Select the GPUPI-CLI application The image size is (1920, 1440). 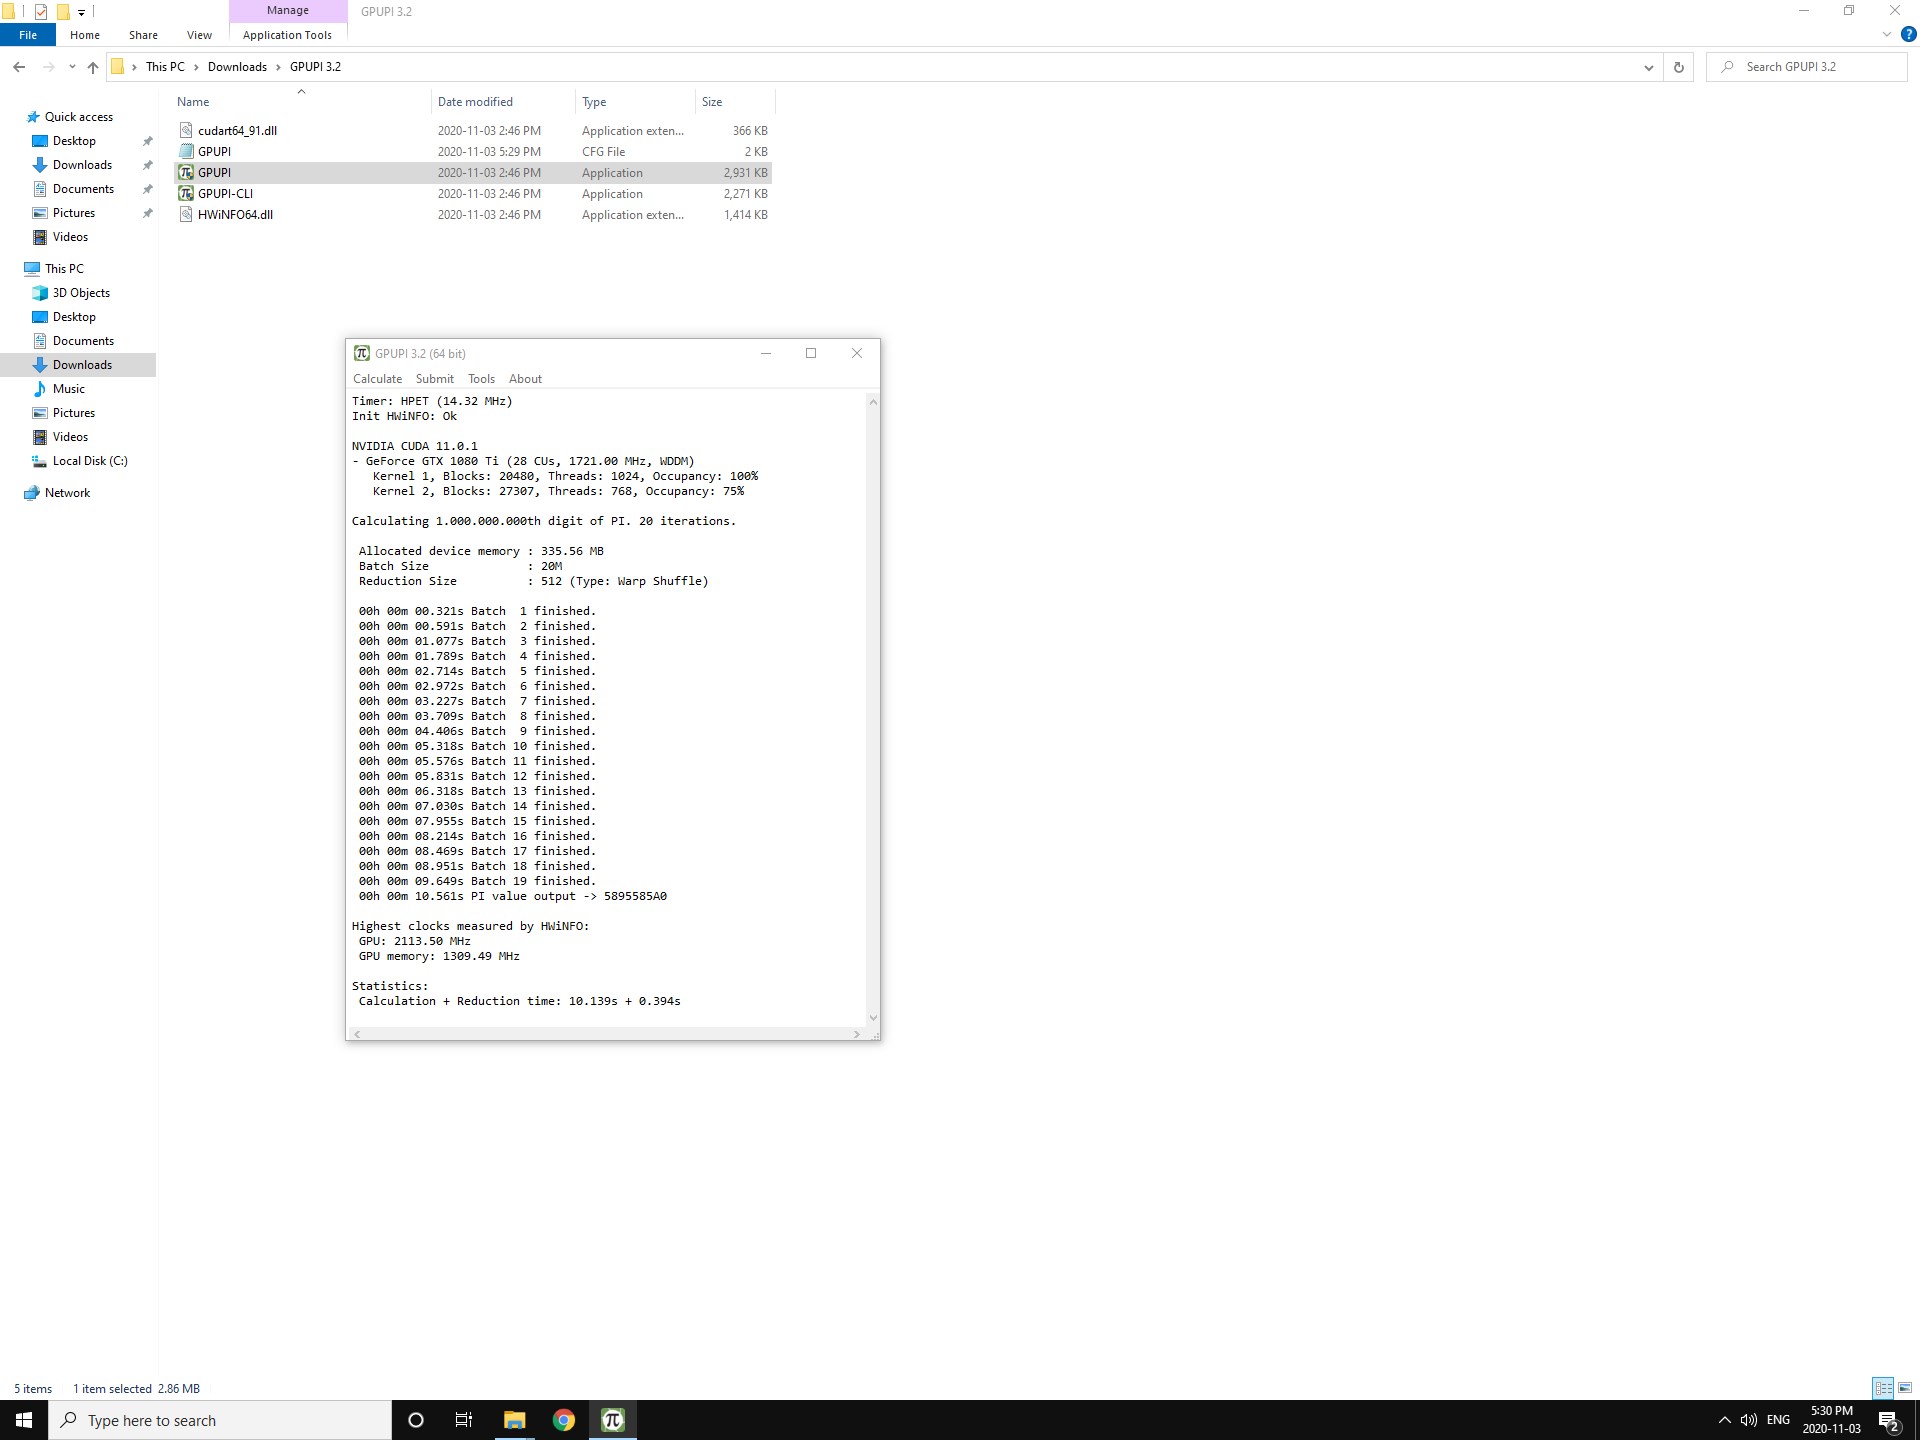[472, 194]
